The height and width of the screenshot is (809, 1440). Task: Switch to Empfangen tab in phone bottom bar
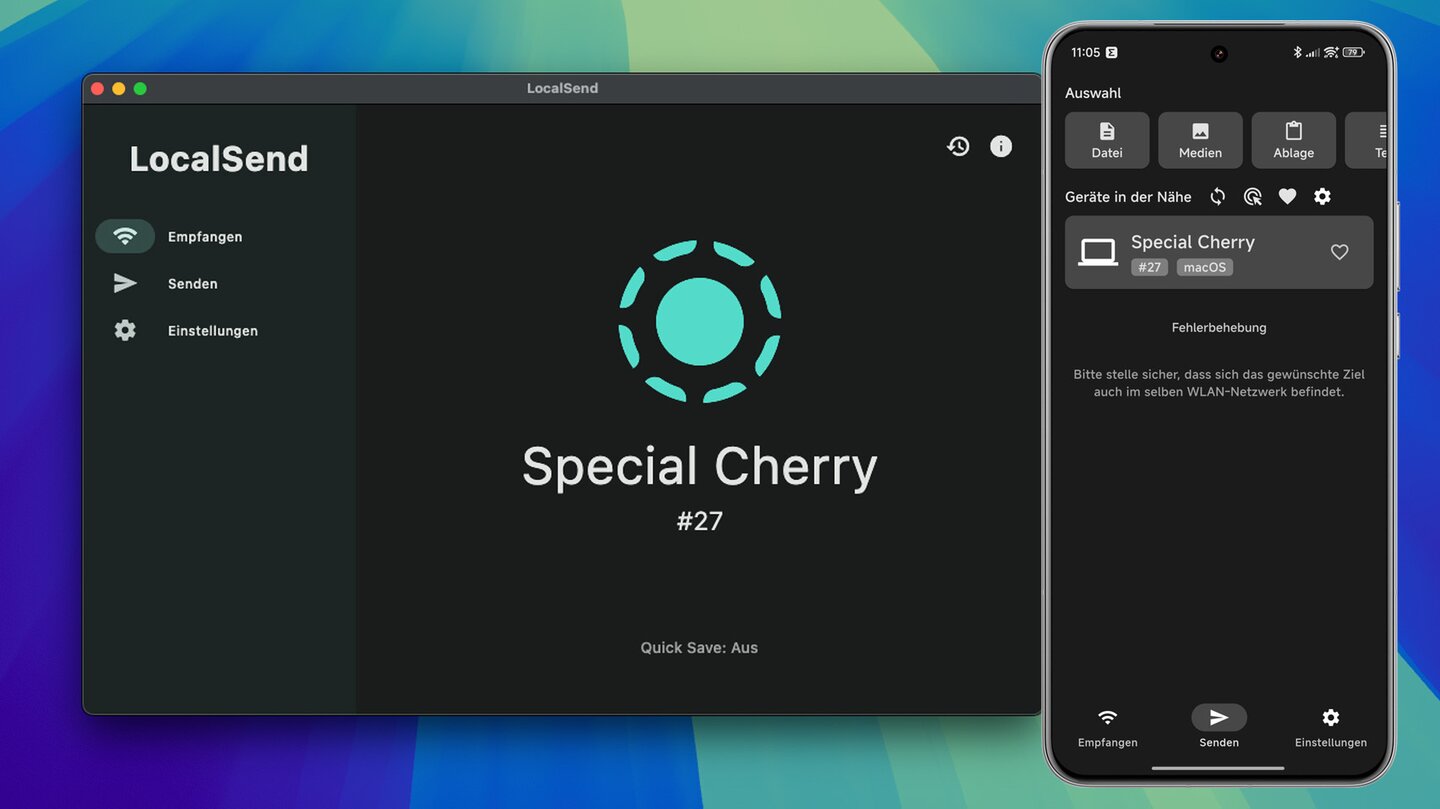point(1107,727)
